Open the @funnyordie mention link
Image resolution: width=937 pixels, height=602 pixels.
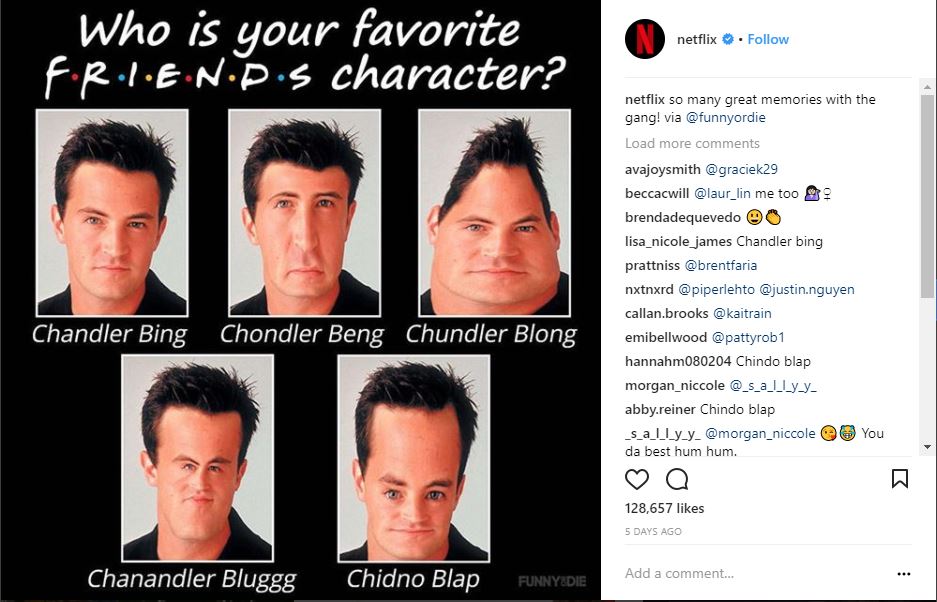tap(725, 117)
